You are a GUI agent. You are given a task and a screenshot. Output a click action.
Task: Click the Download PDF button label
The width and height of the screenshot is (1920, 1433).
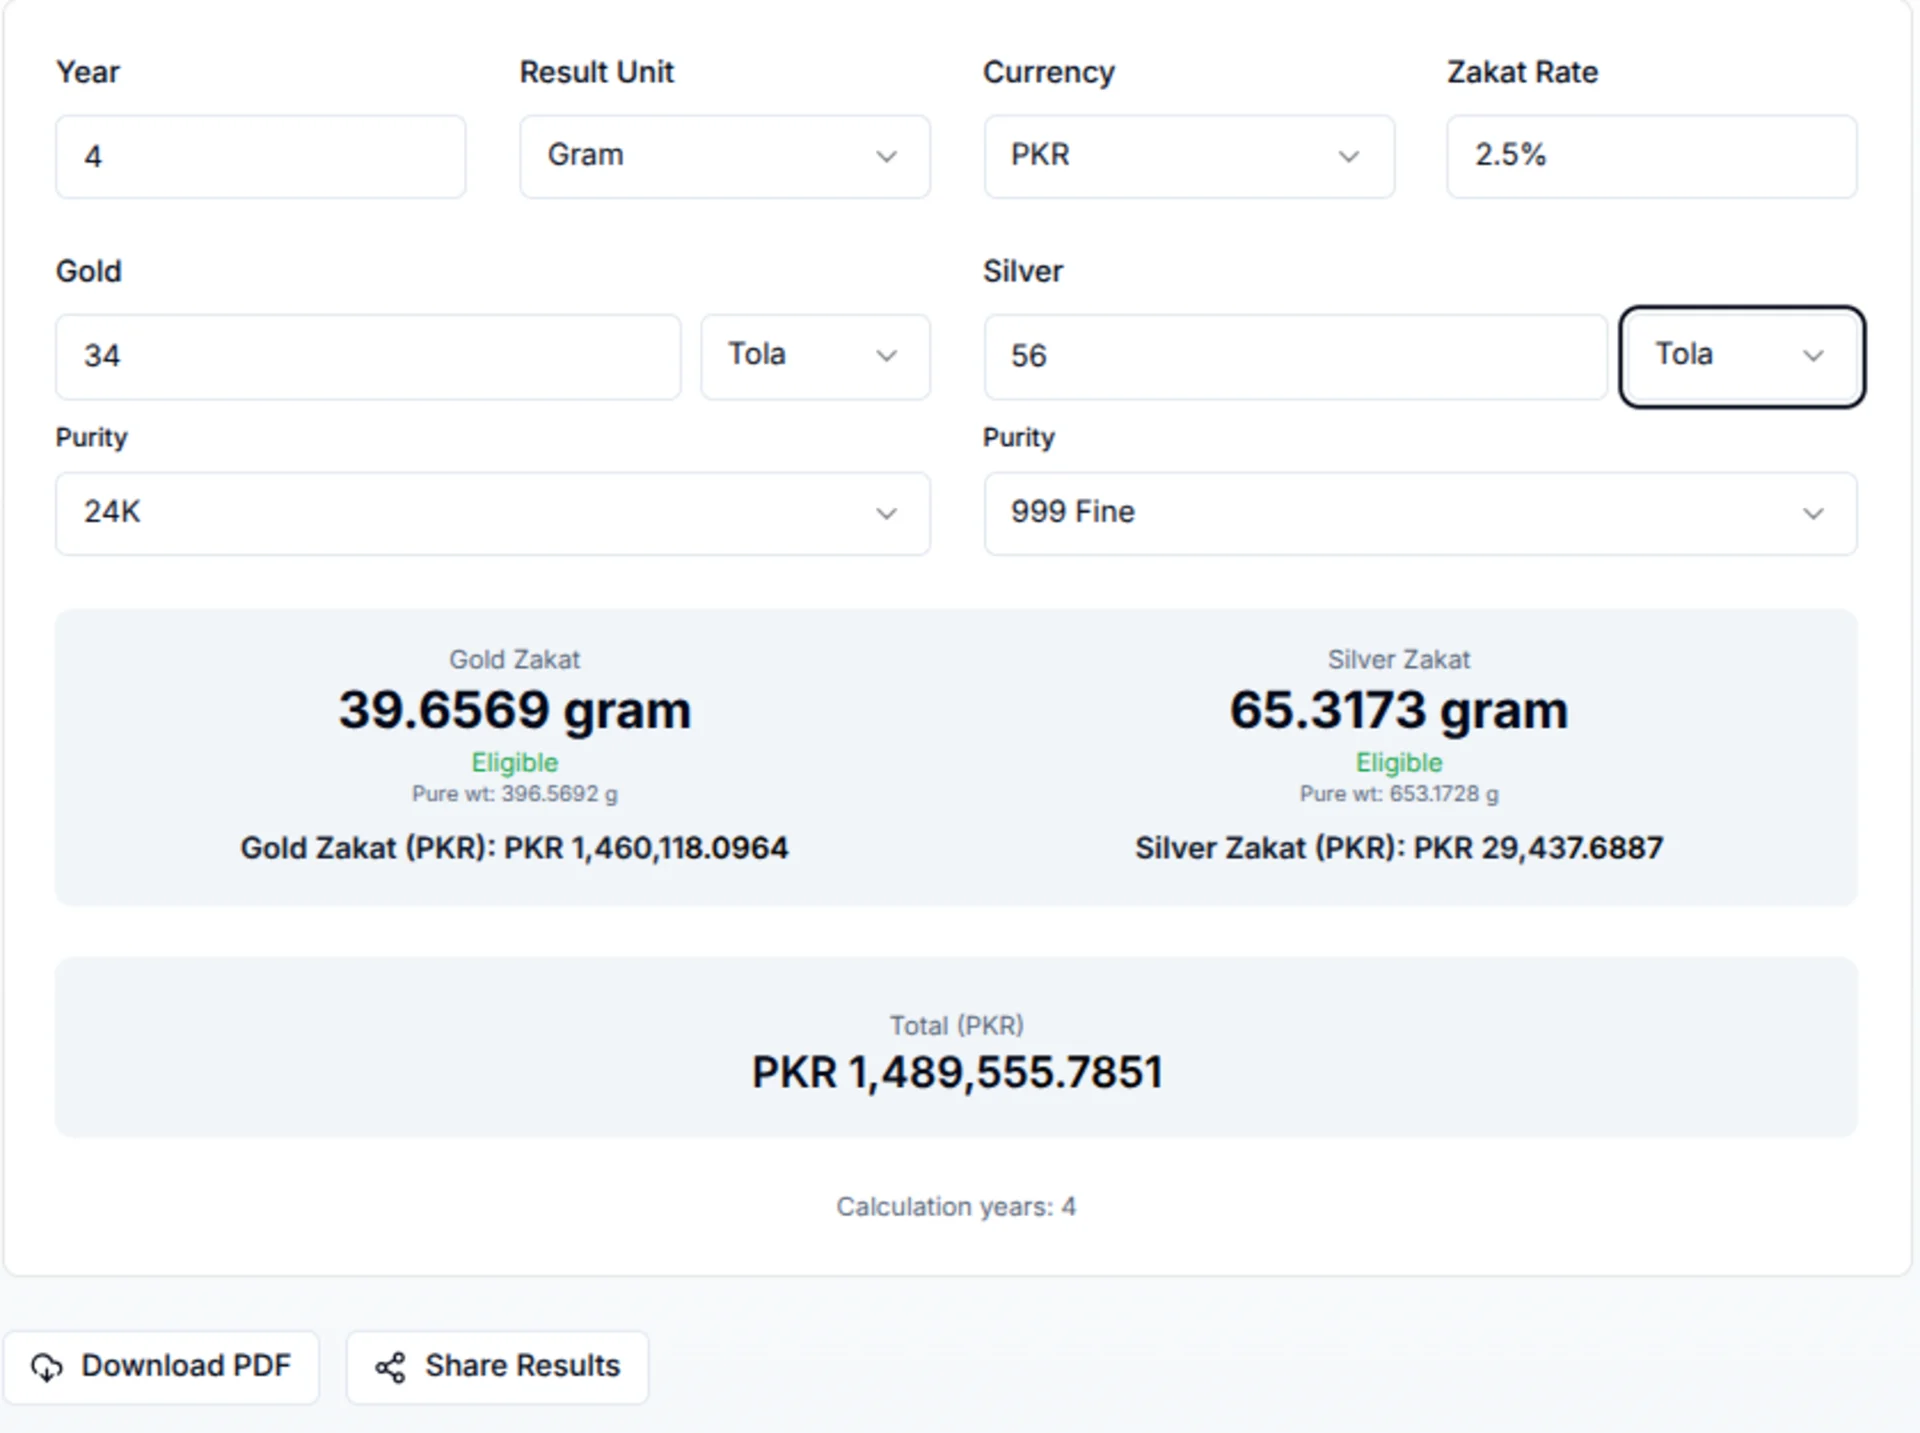point(186,1366)
